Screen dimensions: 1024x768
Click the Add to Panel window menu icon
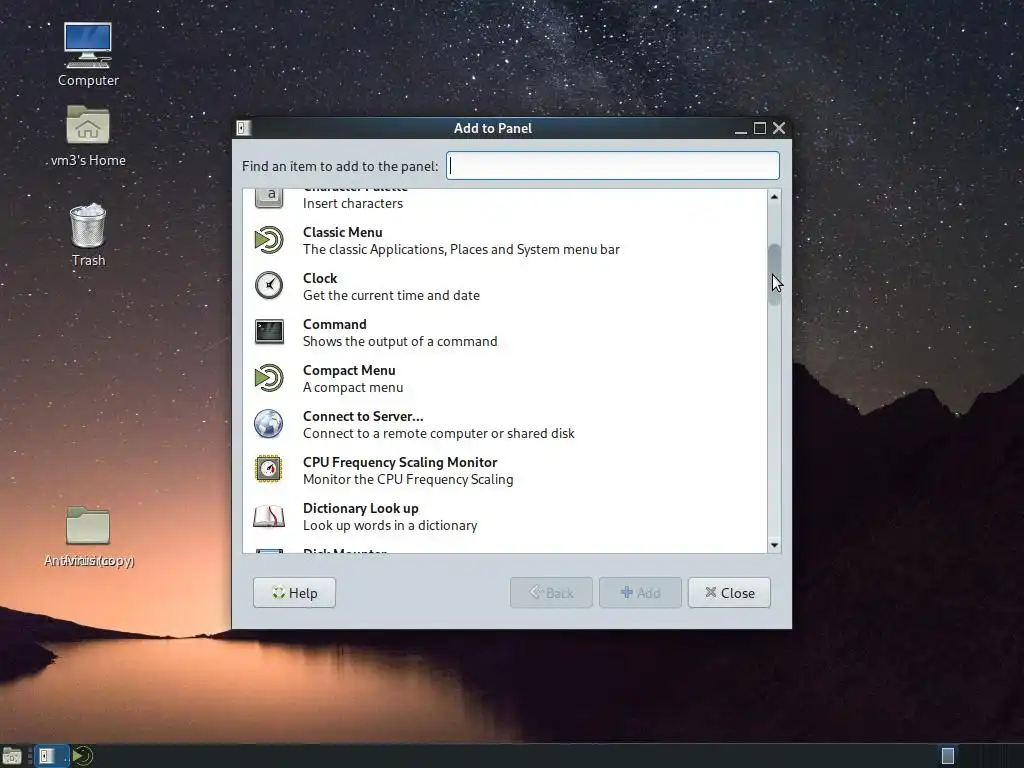(x=244, y=128)
